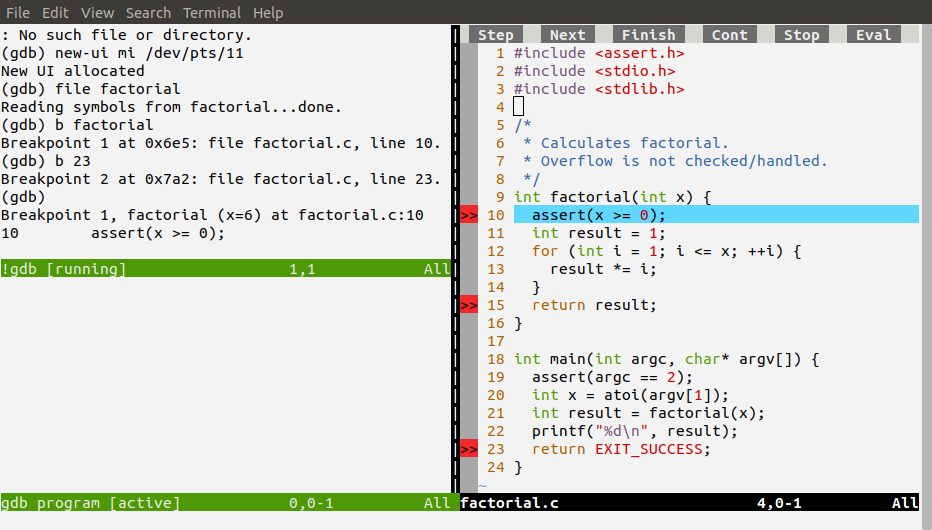Viewport: 932px width, 530px height.
Task: Open the Help menu
Action: tap(268, 12)
